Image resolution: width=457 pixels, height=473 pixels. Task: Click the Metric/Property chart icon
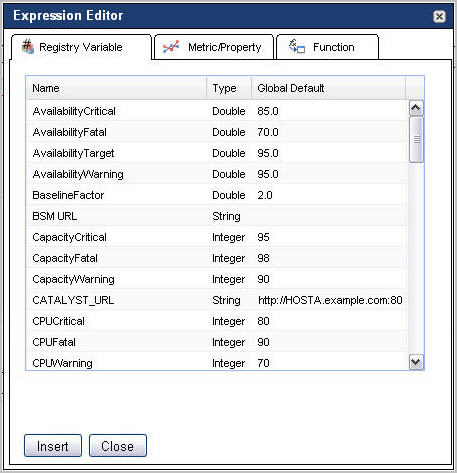pos(171,47)
